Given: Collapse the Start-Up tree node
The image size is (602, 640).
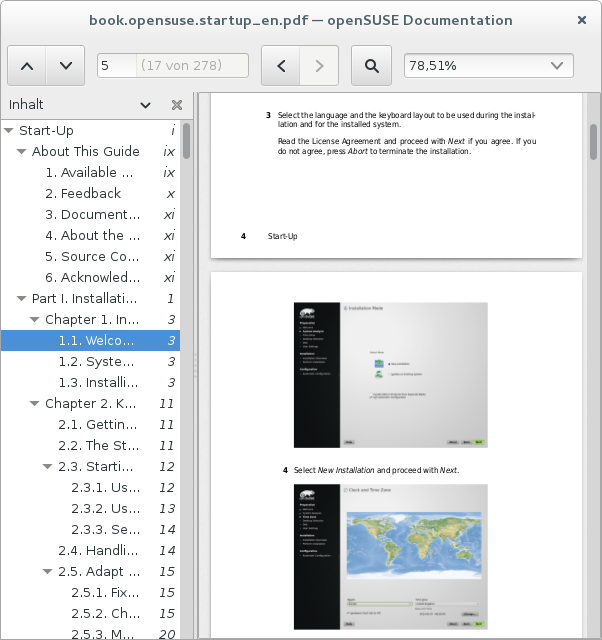Looking at the screenshot, I should click(x=9, y=131).
